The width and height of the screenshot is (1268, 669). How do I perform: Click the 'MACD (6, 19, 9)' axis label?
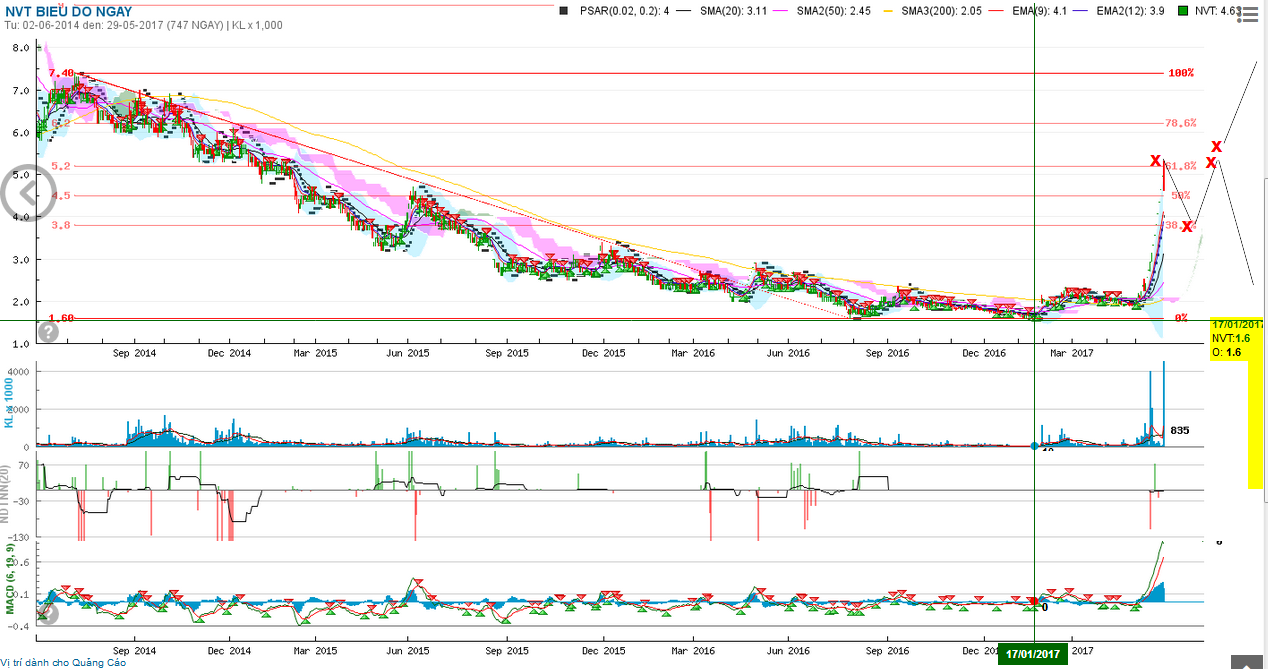(8, 579)
